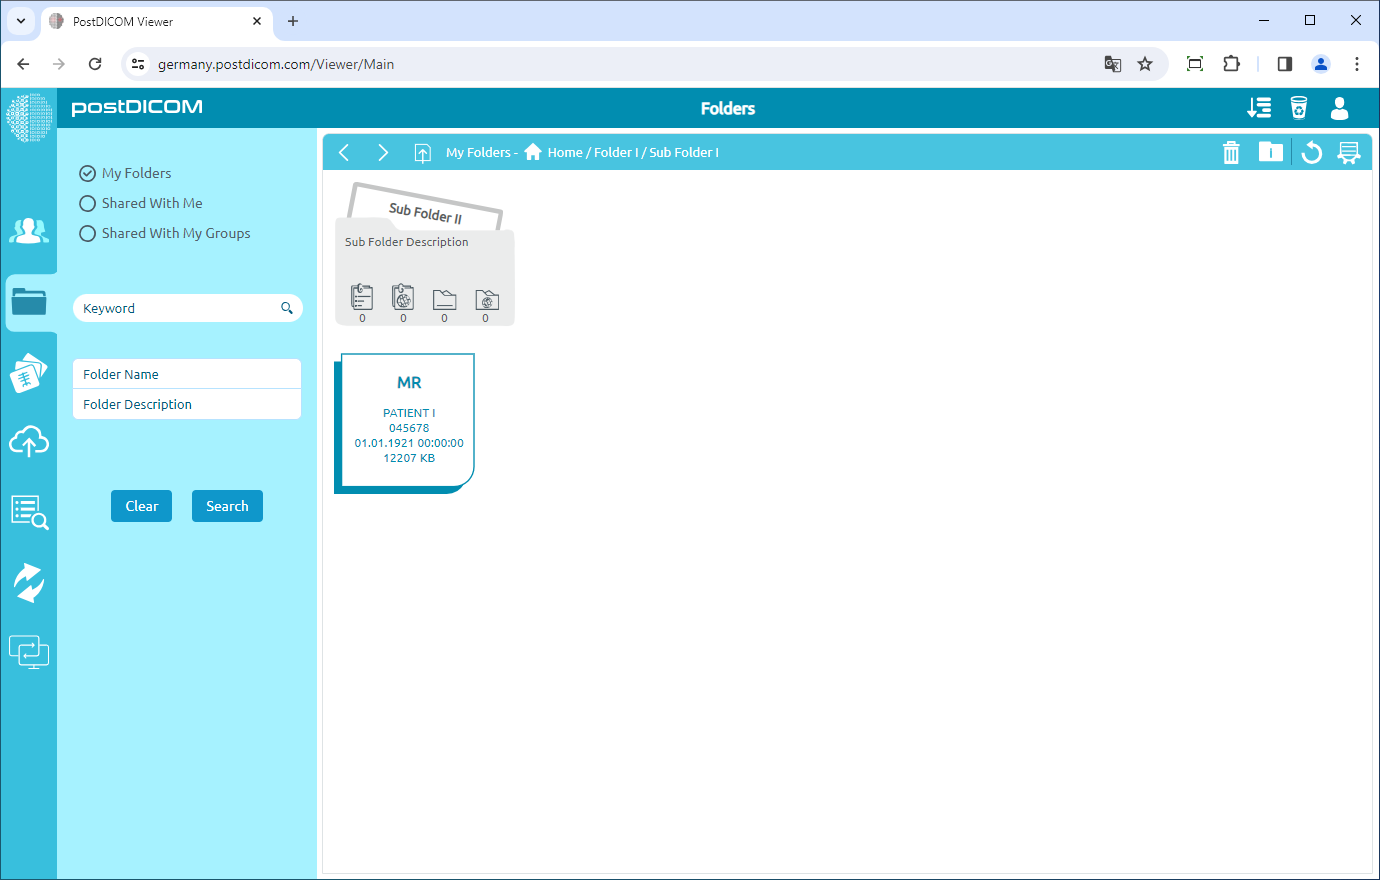Open the MR study for PATIENT I
Screen dimensions: 1380x880
[408, 420]
